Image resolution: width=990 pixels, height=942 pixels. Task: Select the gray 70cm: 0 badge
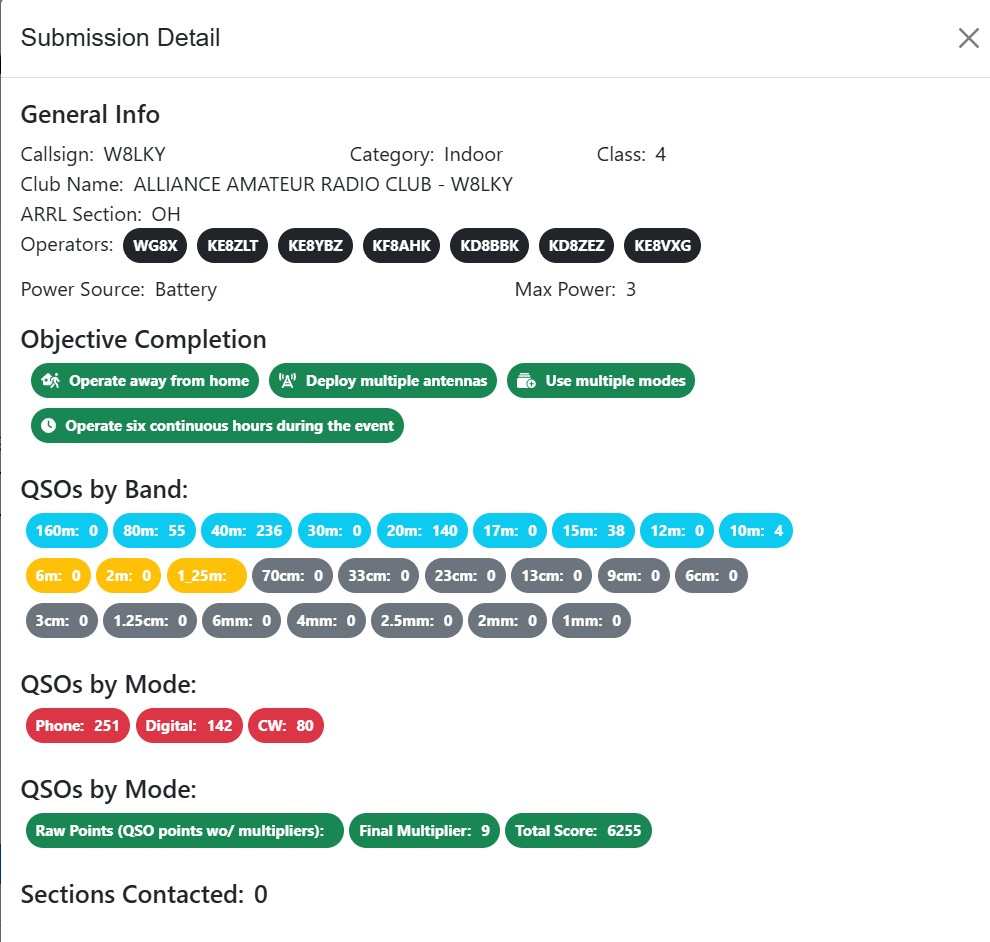291,576
